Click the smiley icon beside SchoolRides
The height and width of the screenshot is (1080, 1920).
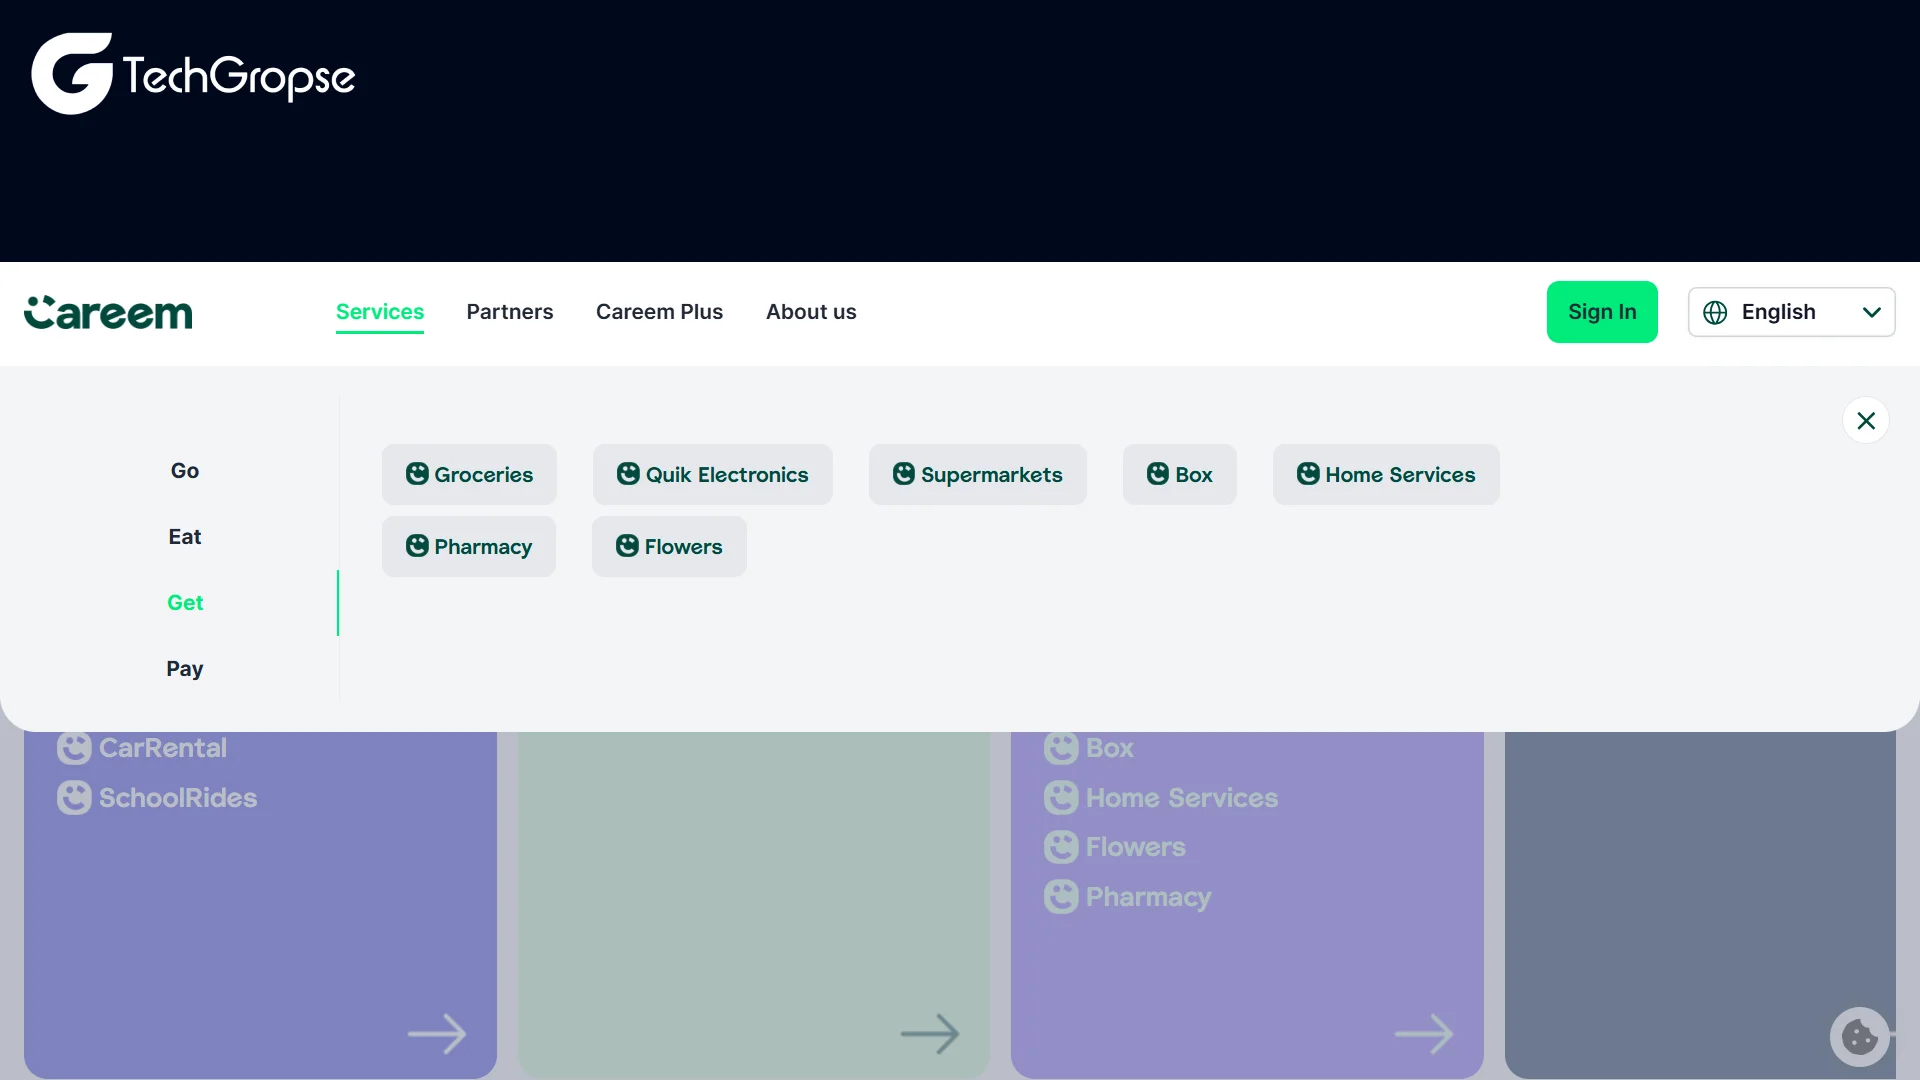pos(74,798)
